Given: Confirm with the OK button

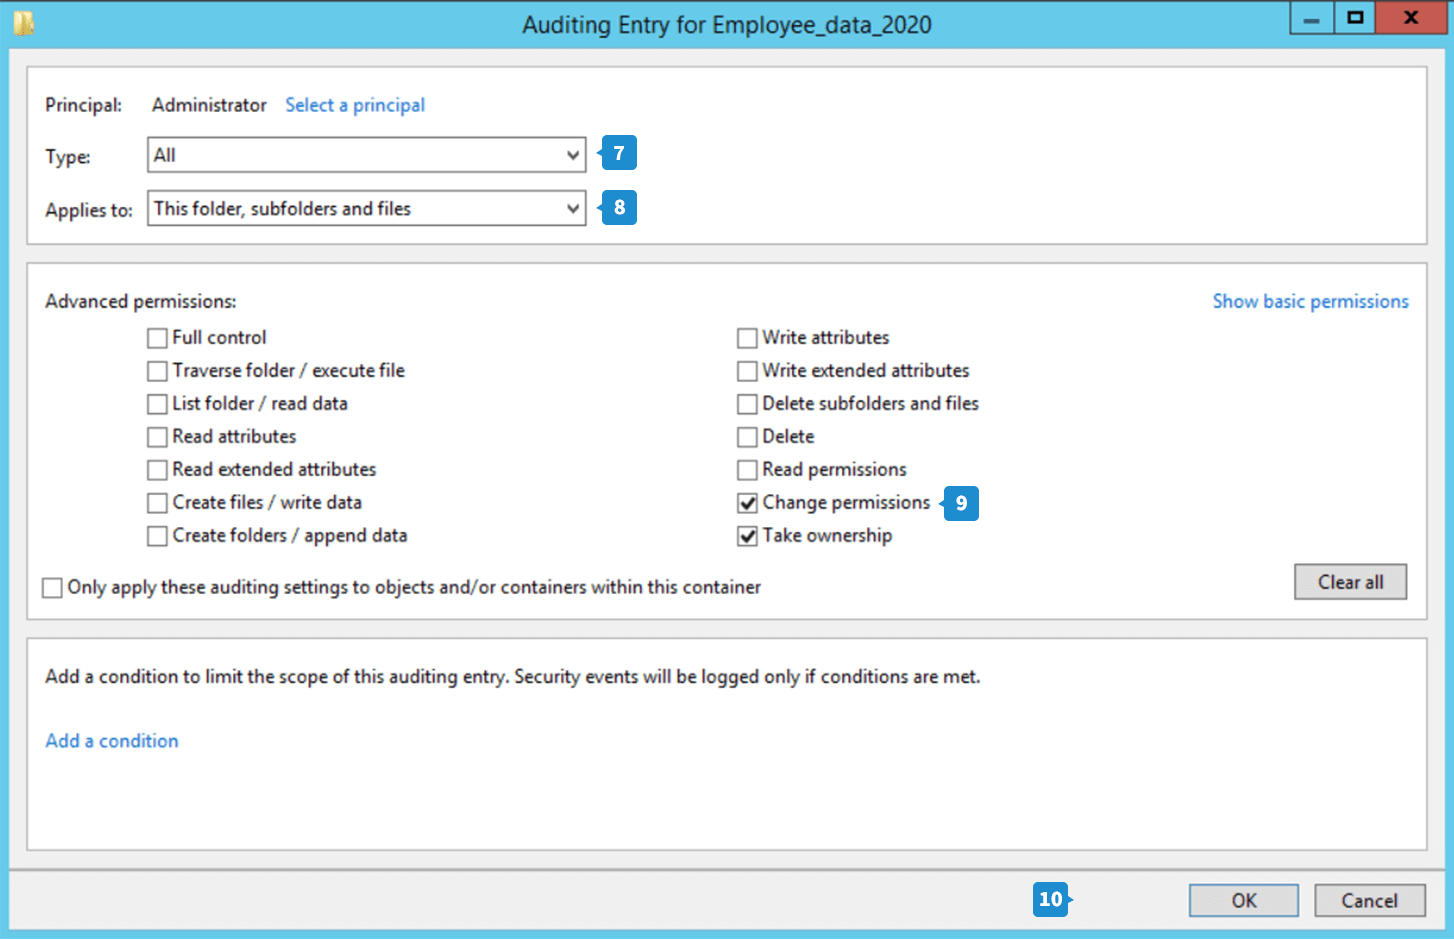Looking at the screenshot, I should tap(1243, 900).
